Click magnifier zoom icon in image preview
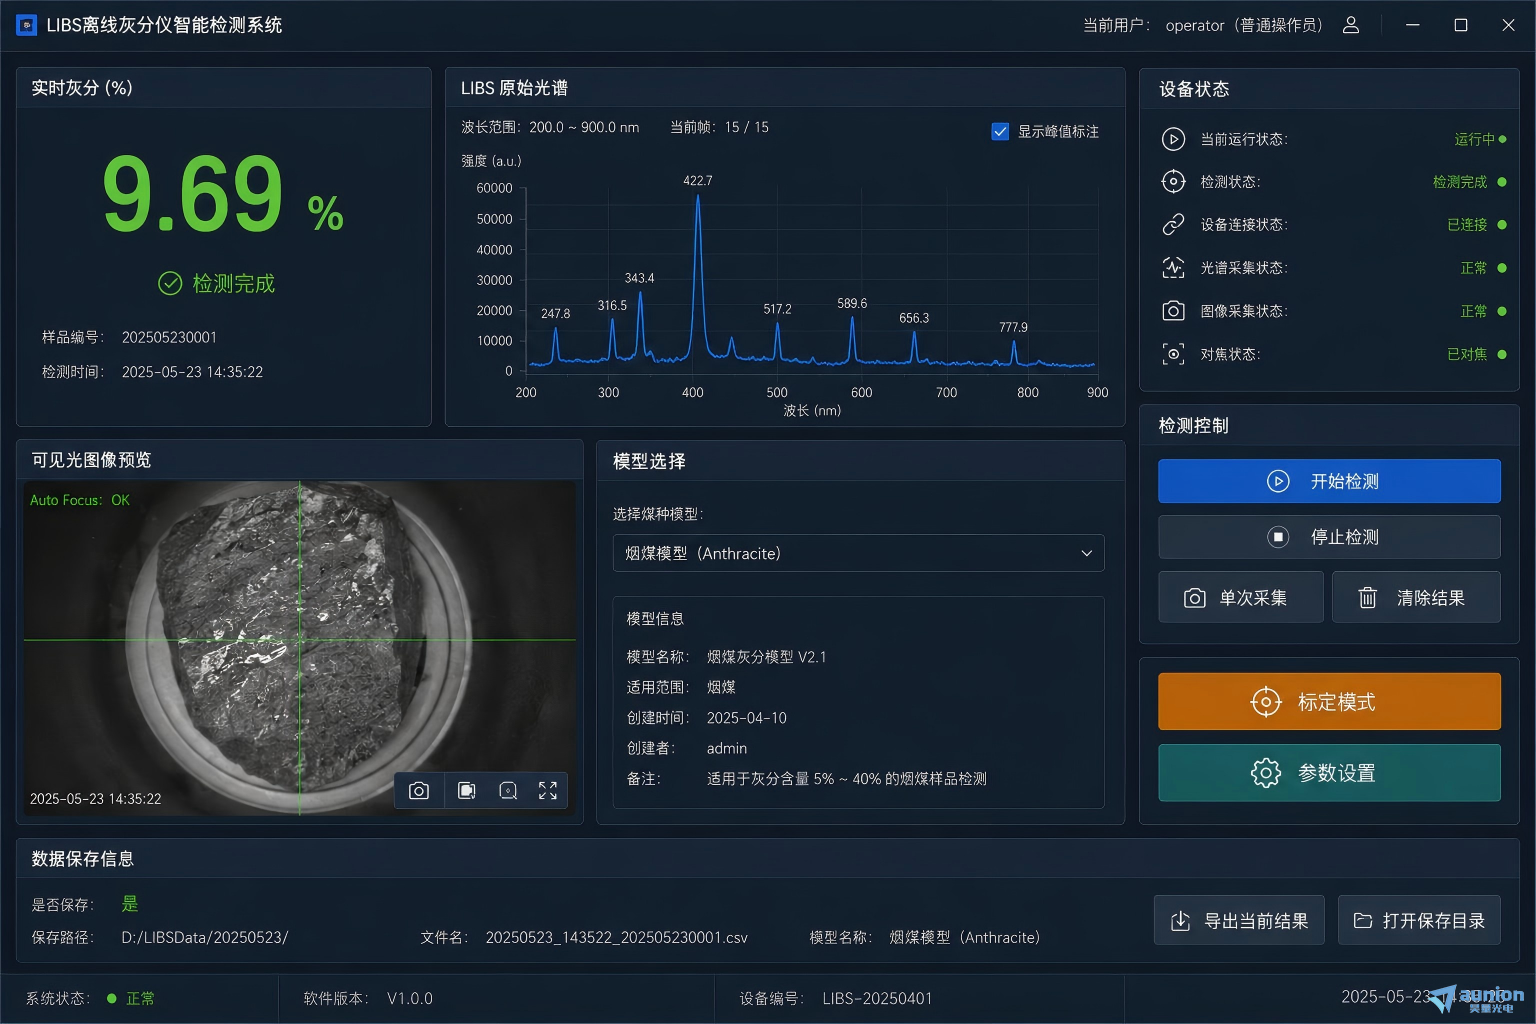Image resolution: width=1536 pixels, height=1024 pixels. [508, 791]
